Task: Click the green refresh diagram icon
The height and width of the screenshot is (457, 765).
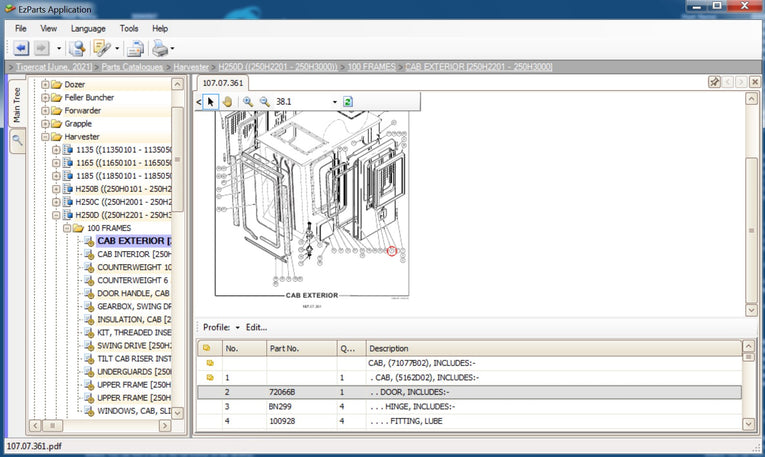Action: [x=347, y=102]
